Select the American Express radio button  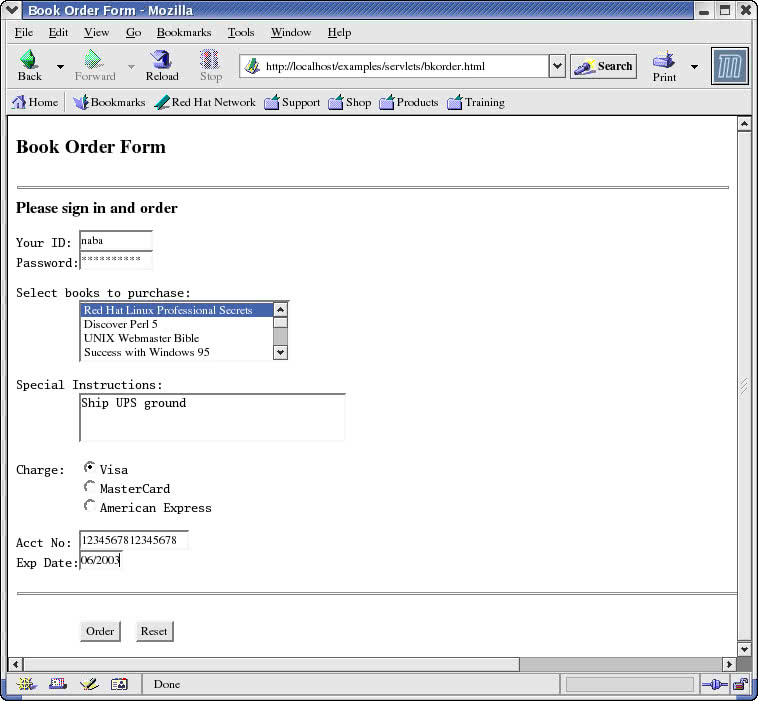pyautogui.click(x=89, y=506)
